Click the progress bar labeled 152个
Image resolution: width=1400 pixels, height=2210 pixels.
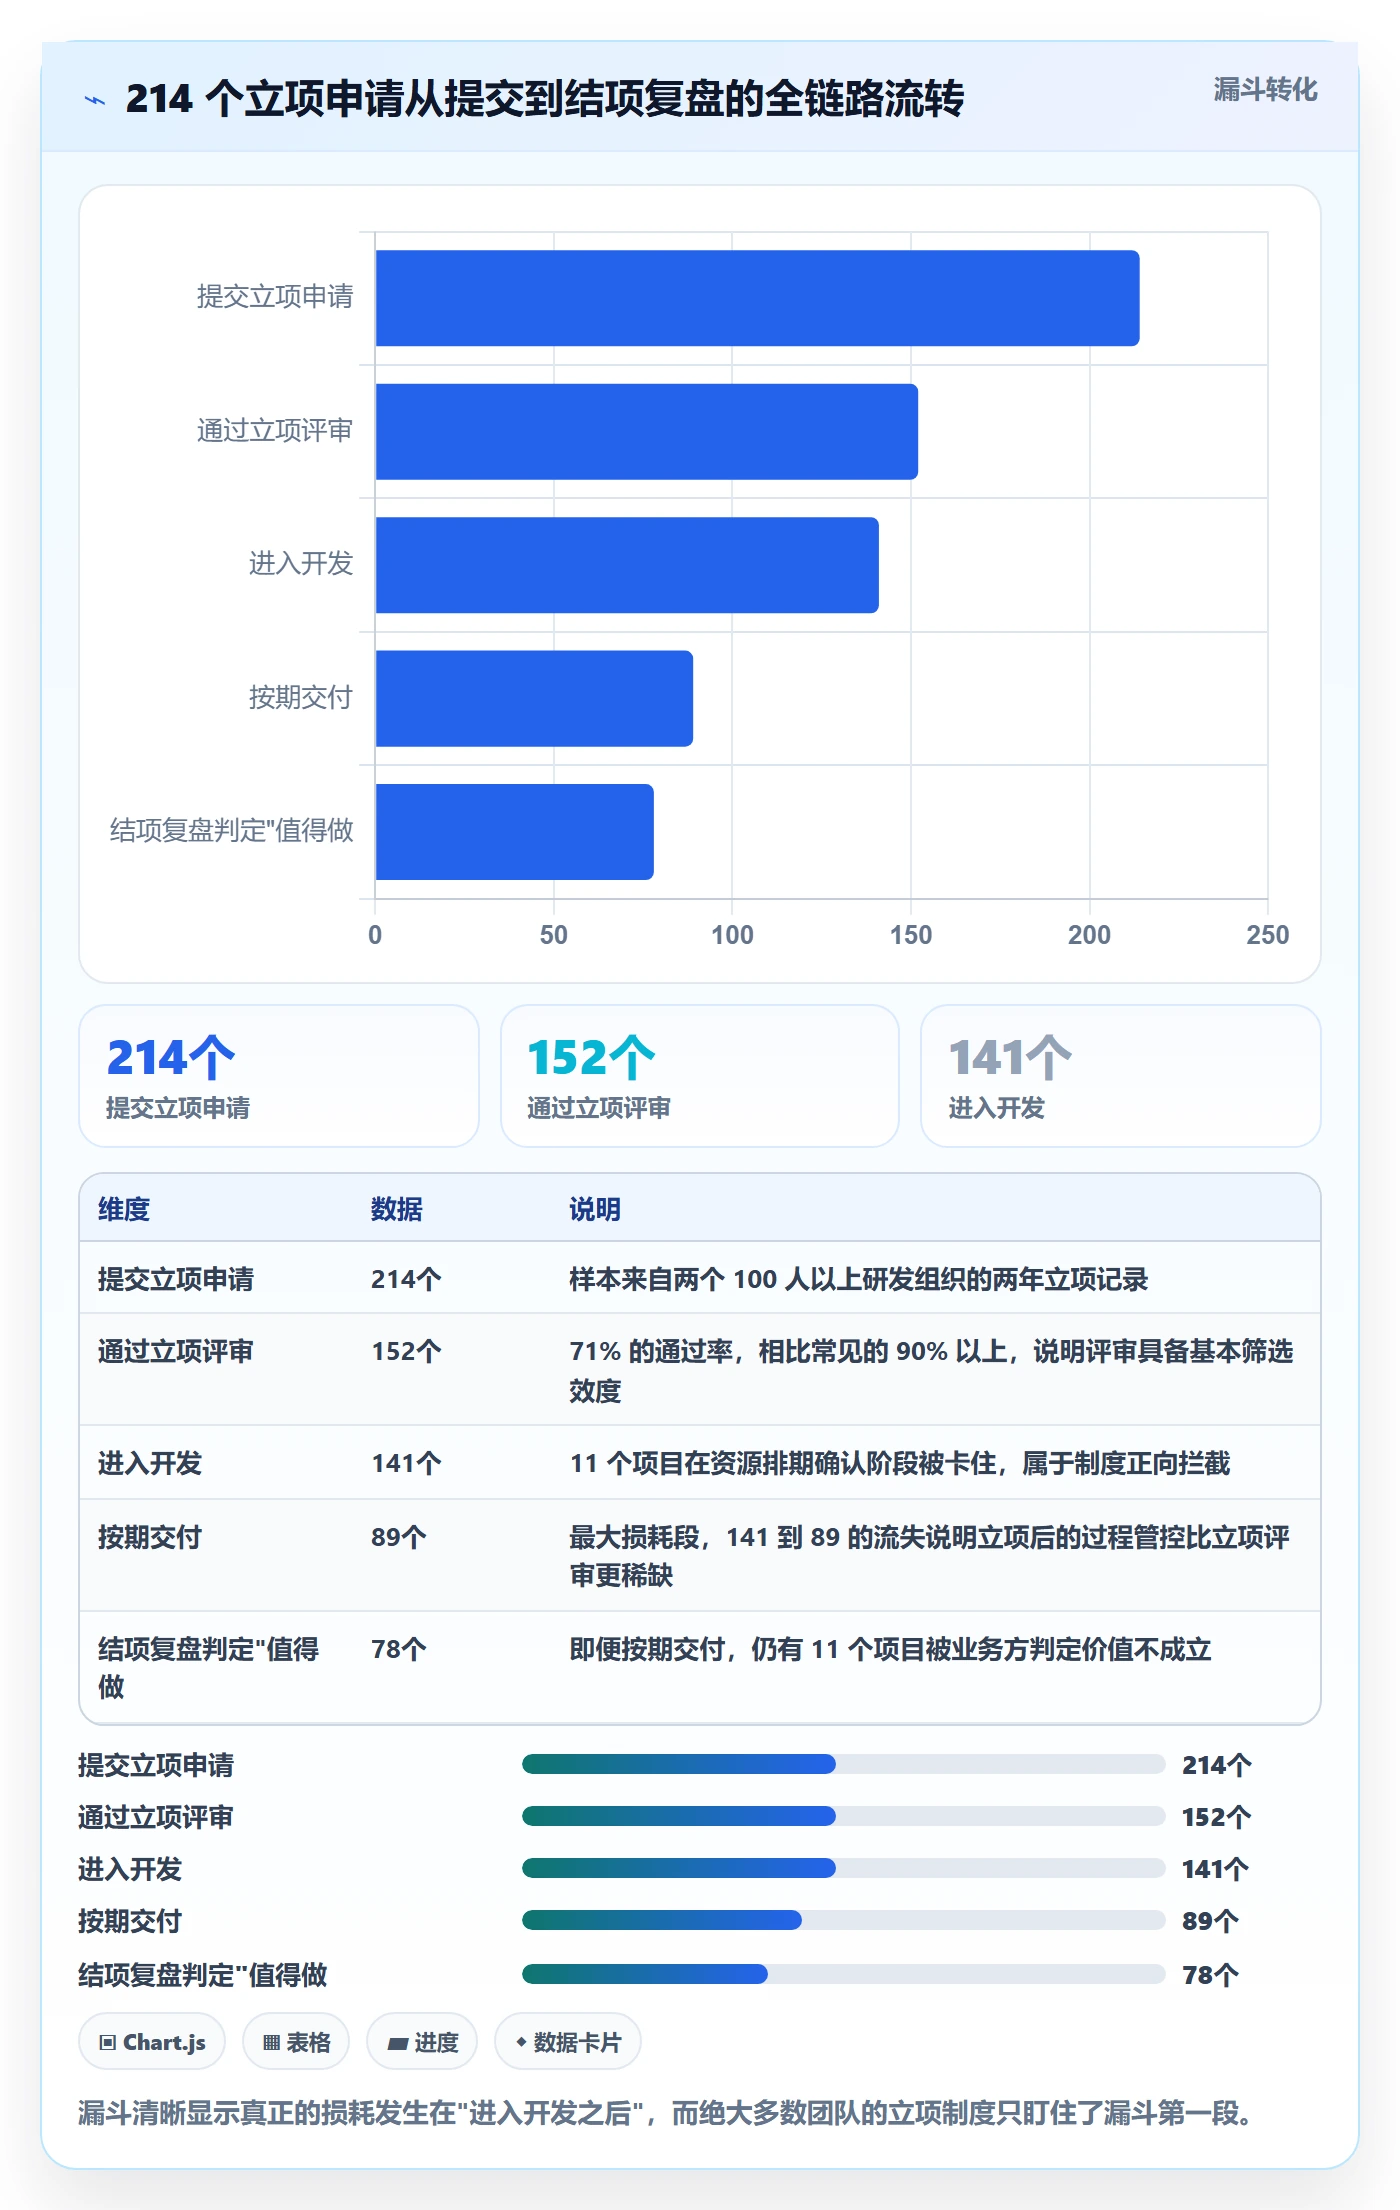pyautogui.click(x=844, y=1816)
